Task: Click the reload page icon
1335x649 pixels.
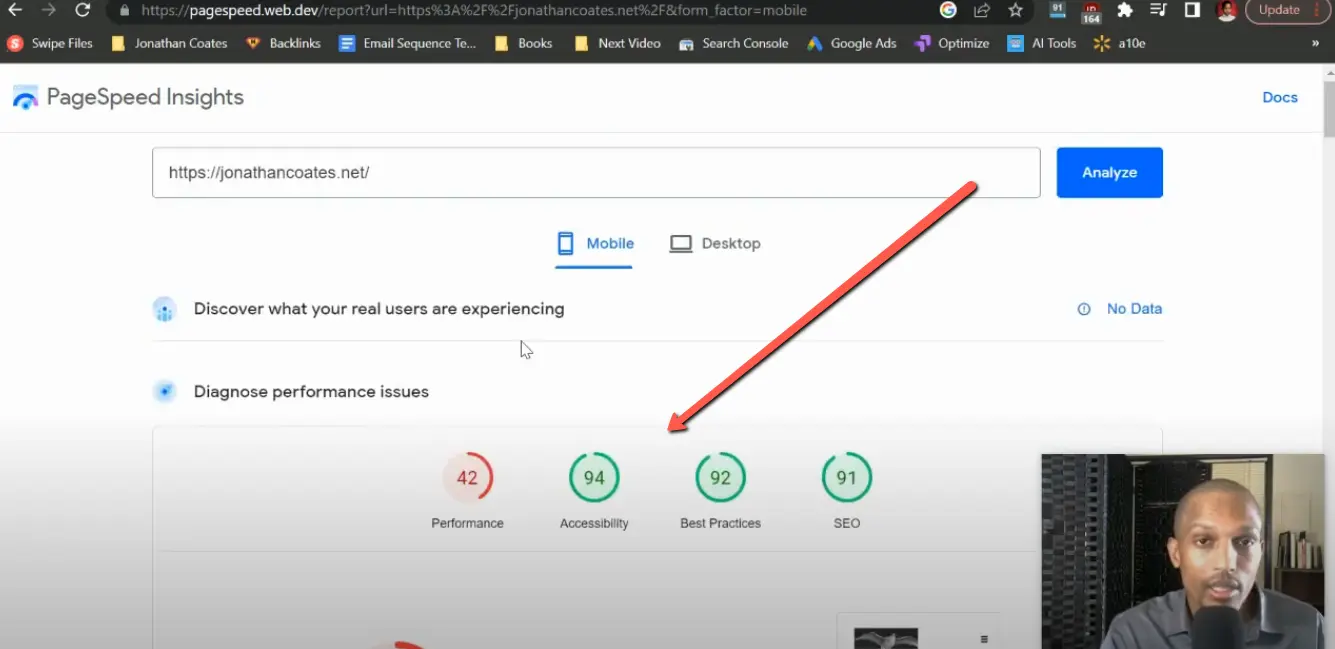Action: (x=83, y=11)
